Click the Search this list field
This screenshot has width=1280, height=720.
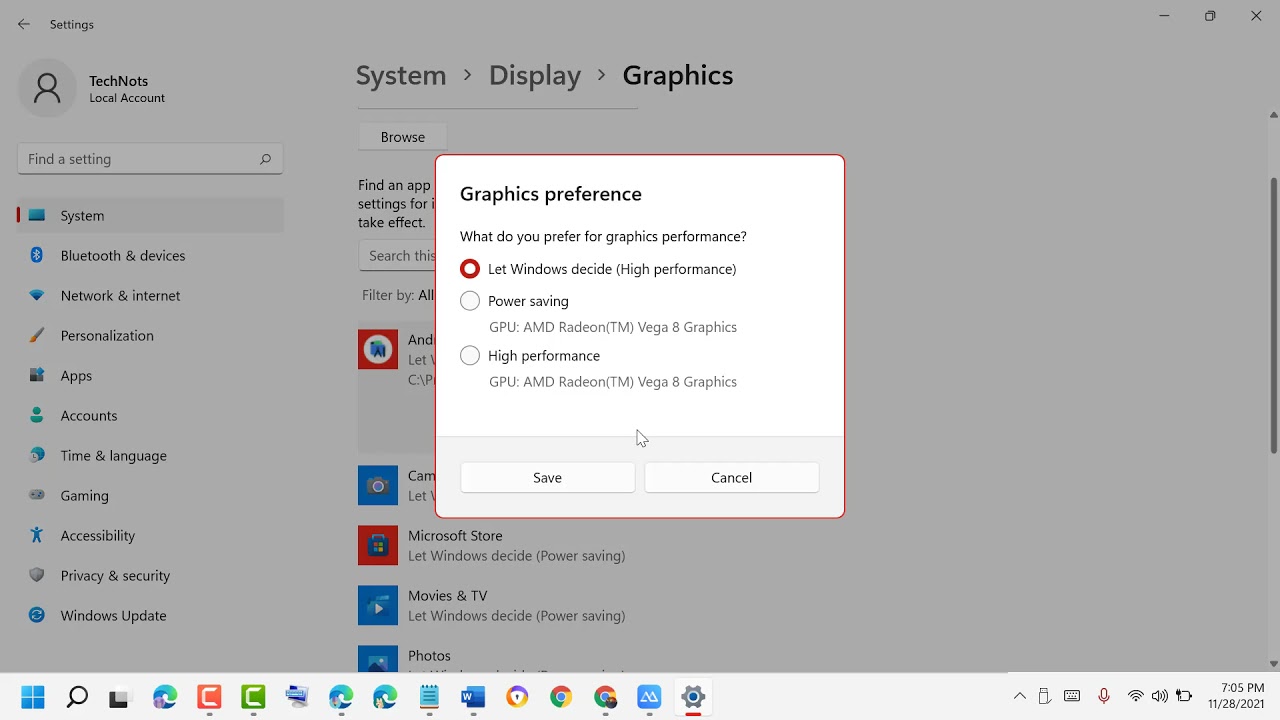click(x=397, y=256)
